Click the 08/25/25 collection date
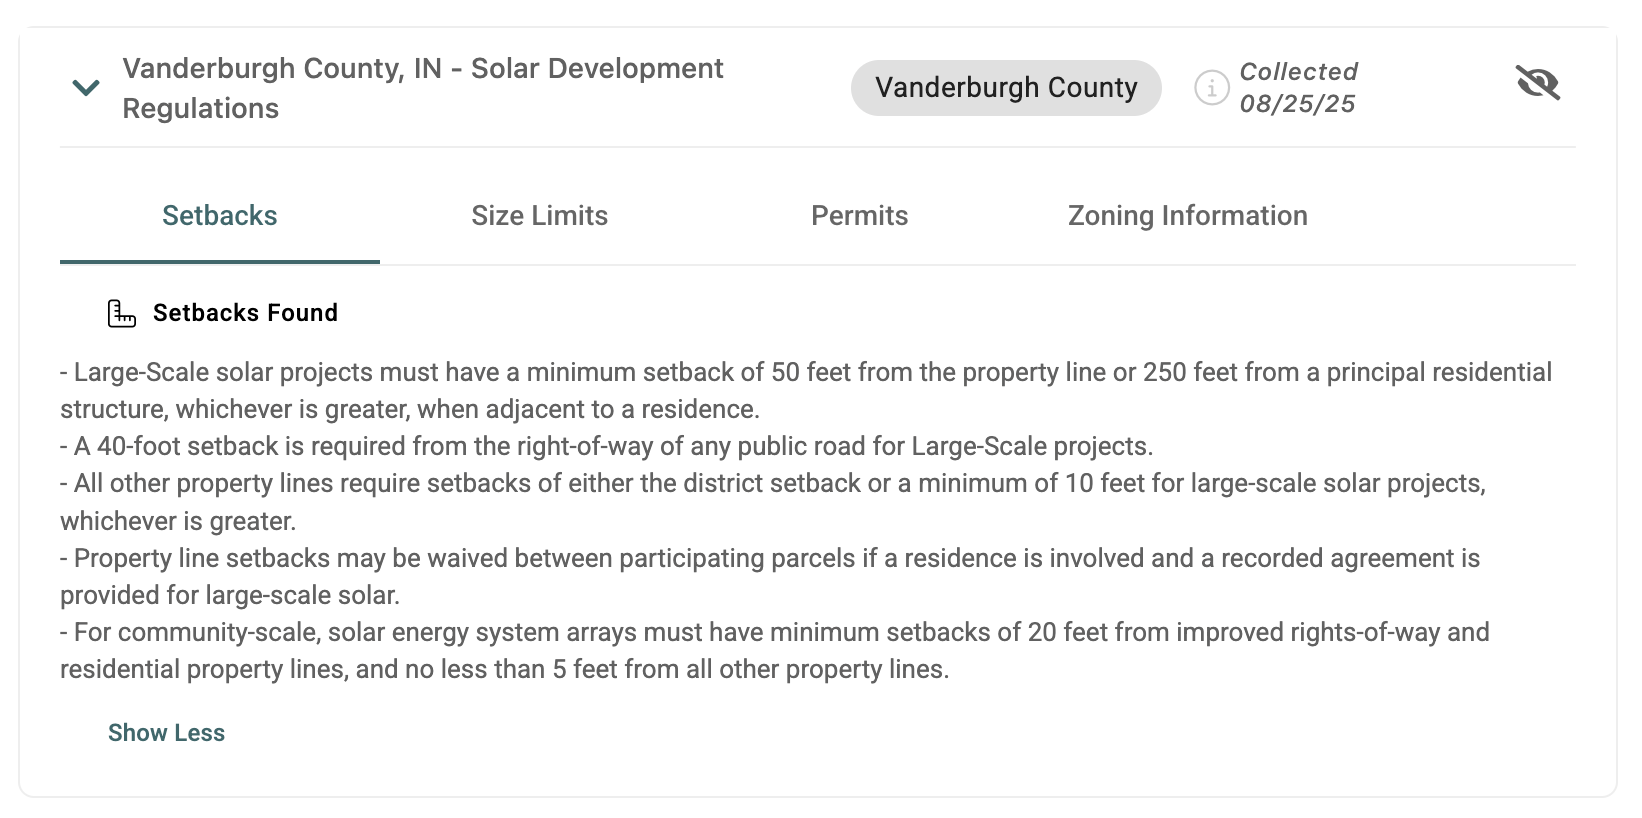This screenshot has width=1642, height=818. coord(1297,104)
